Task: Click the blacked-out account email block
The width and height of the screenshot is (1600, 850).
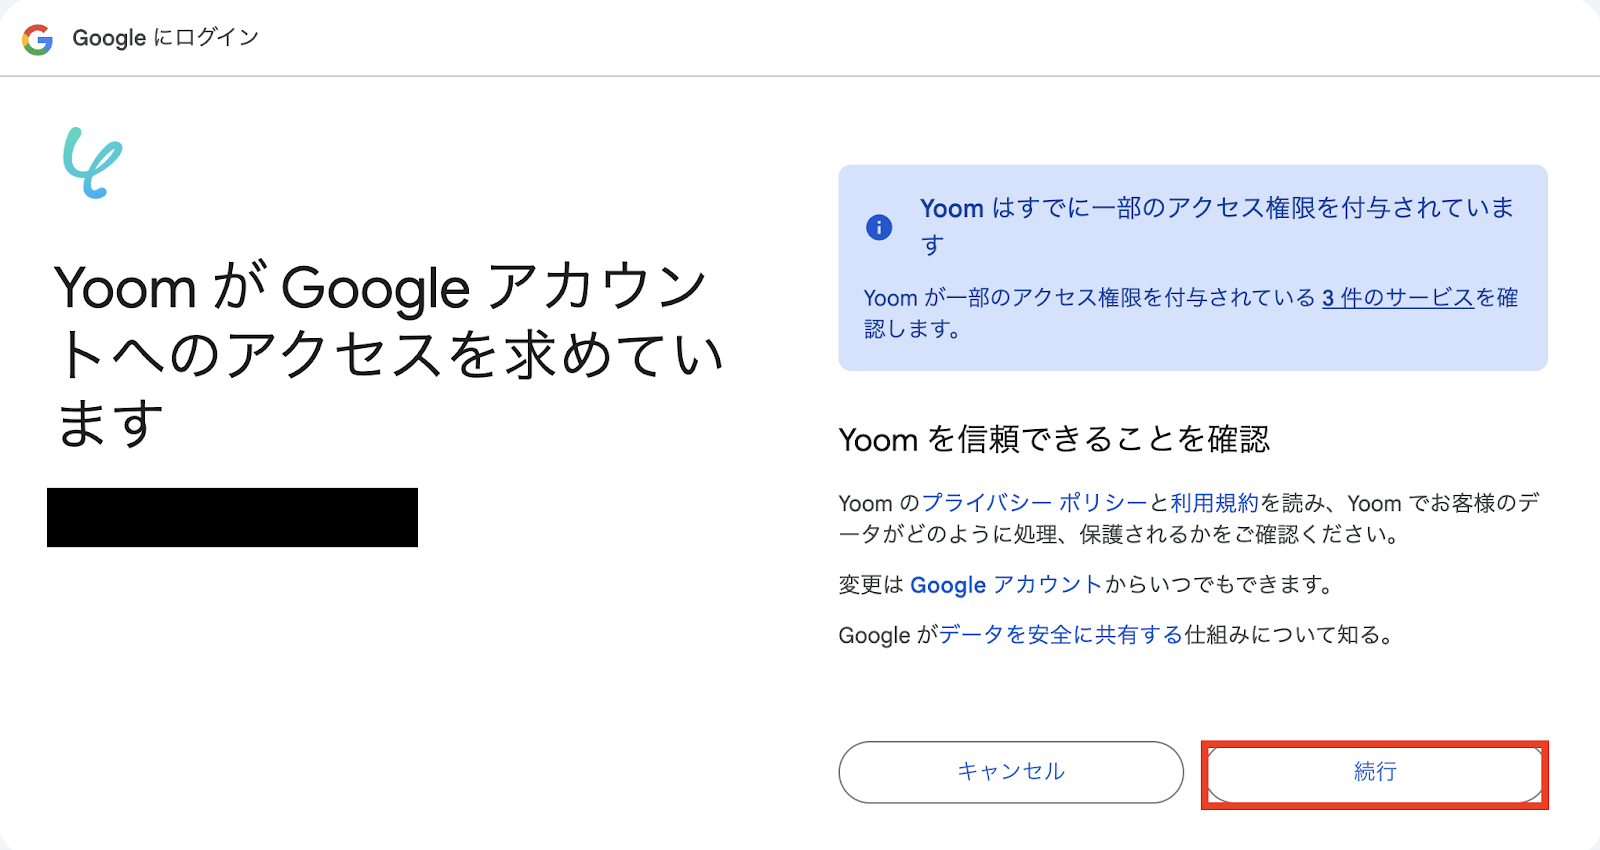Action: [232, 517]
